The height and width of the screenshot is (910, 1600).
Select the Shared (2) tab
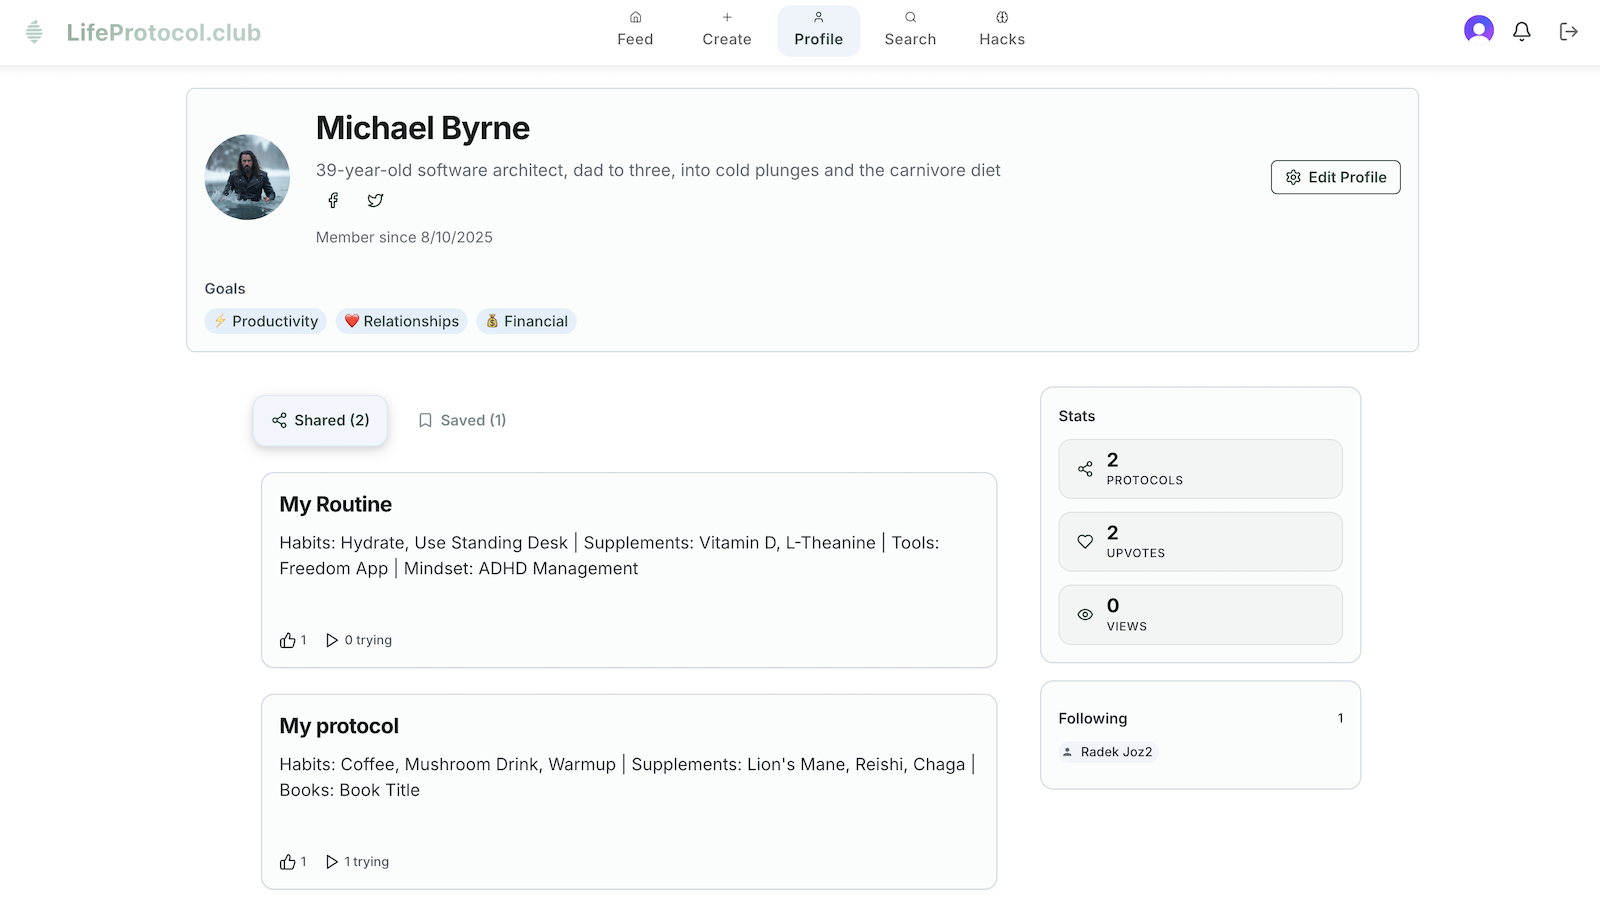tap(320, 420)
